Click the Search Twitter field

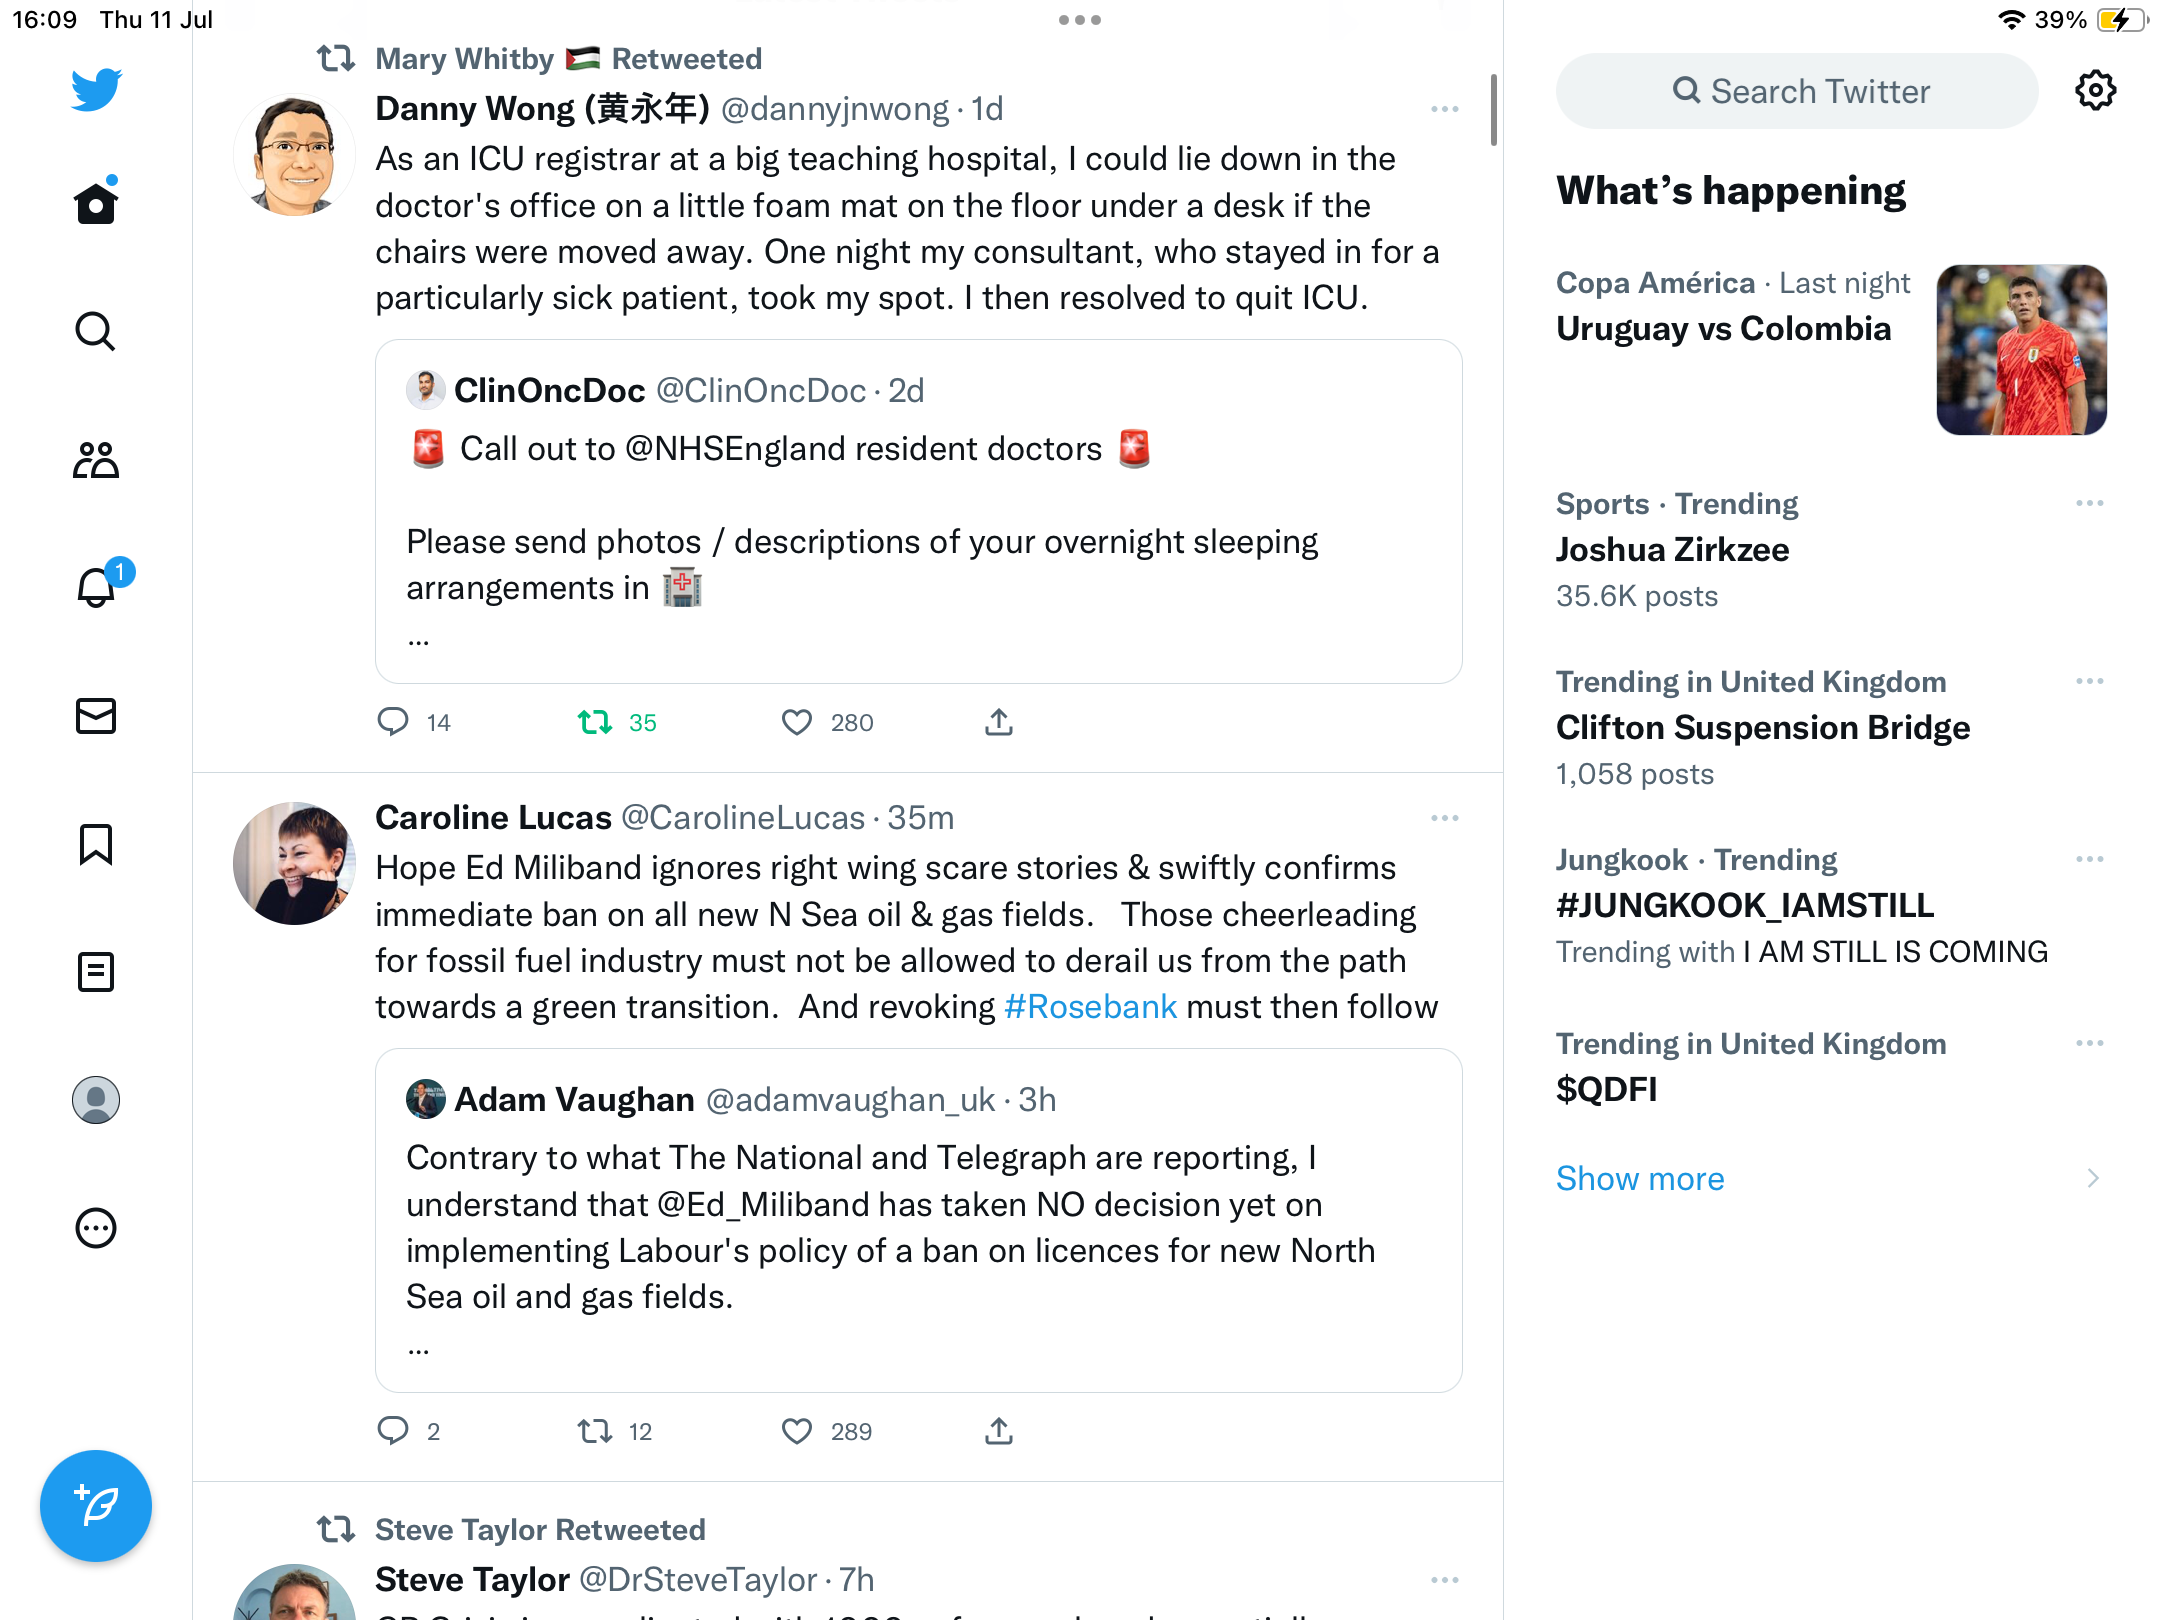[1797, 91]
